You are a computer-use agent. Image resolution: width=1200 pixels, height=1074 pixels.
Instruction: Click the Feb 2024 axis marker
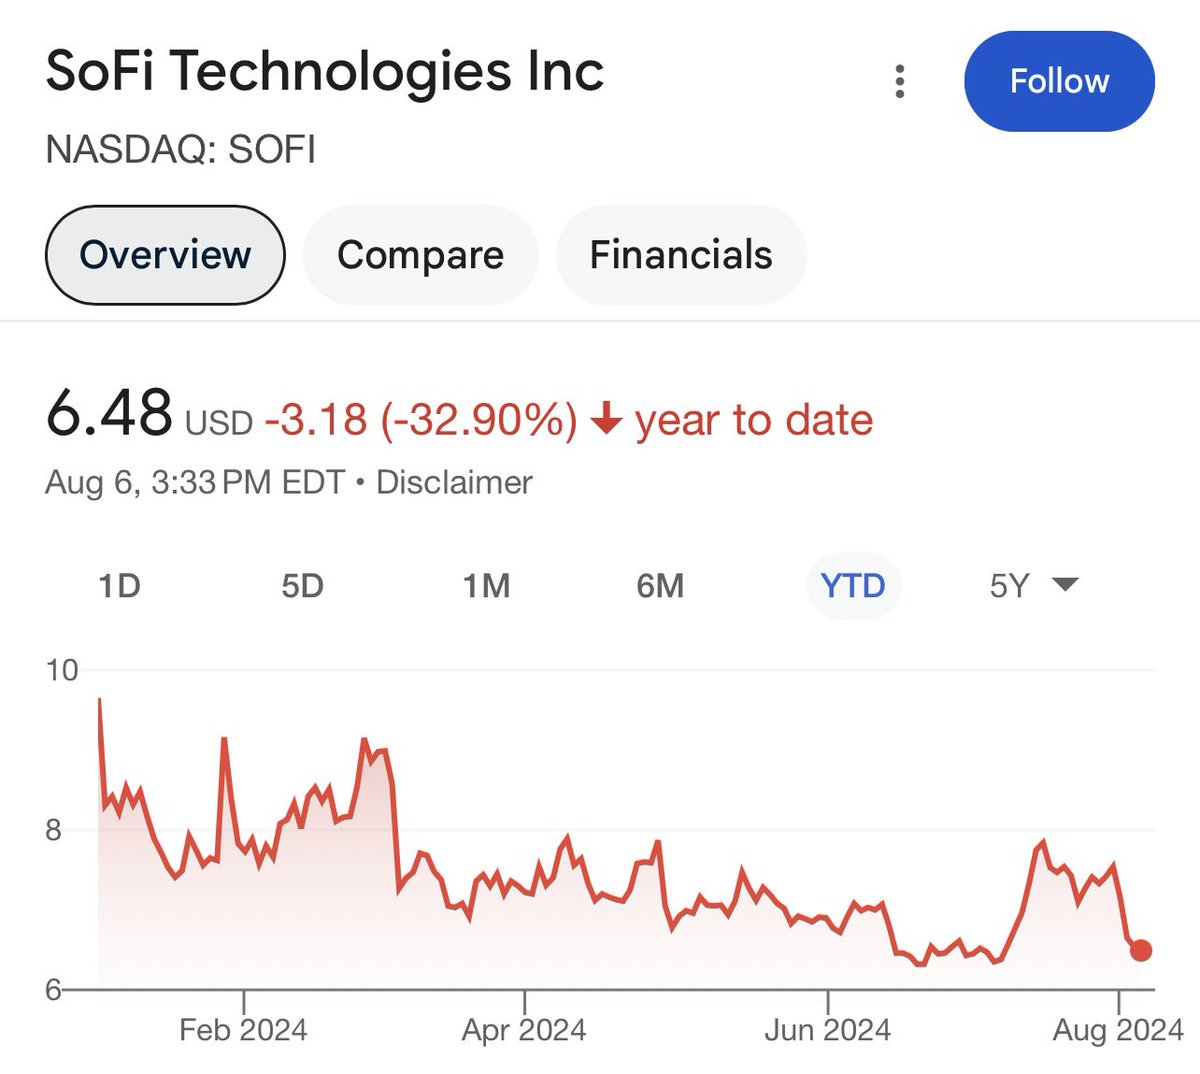click(243, 1029)
